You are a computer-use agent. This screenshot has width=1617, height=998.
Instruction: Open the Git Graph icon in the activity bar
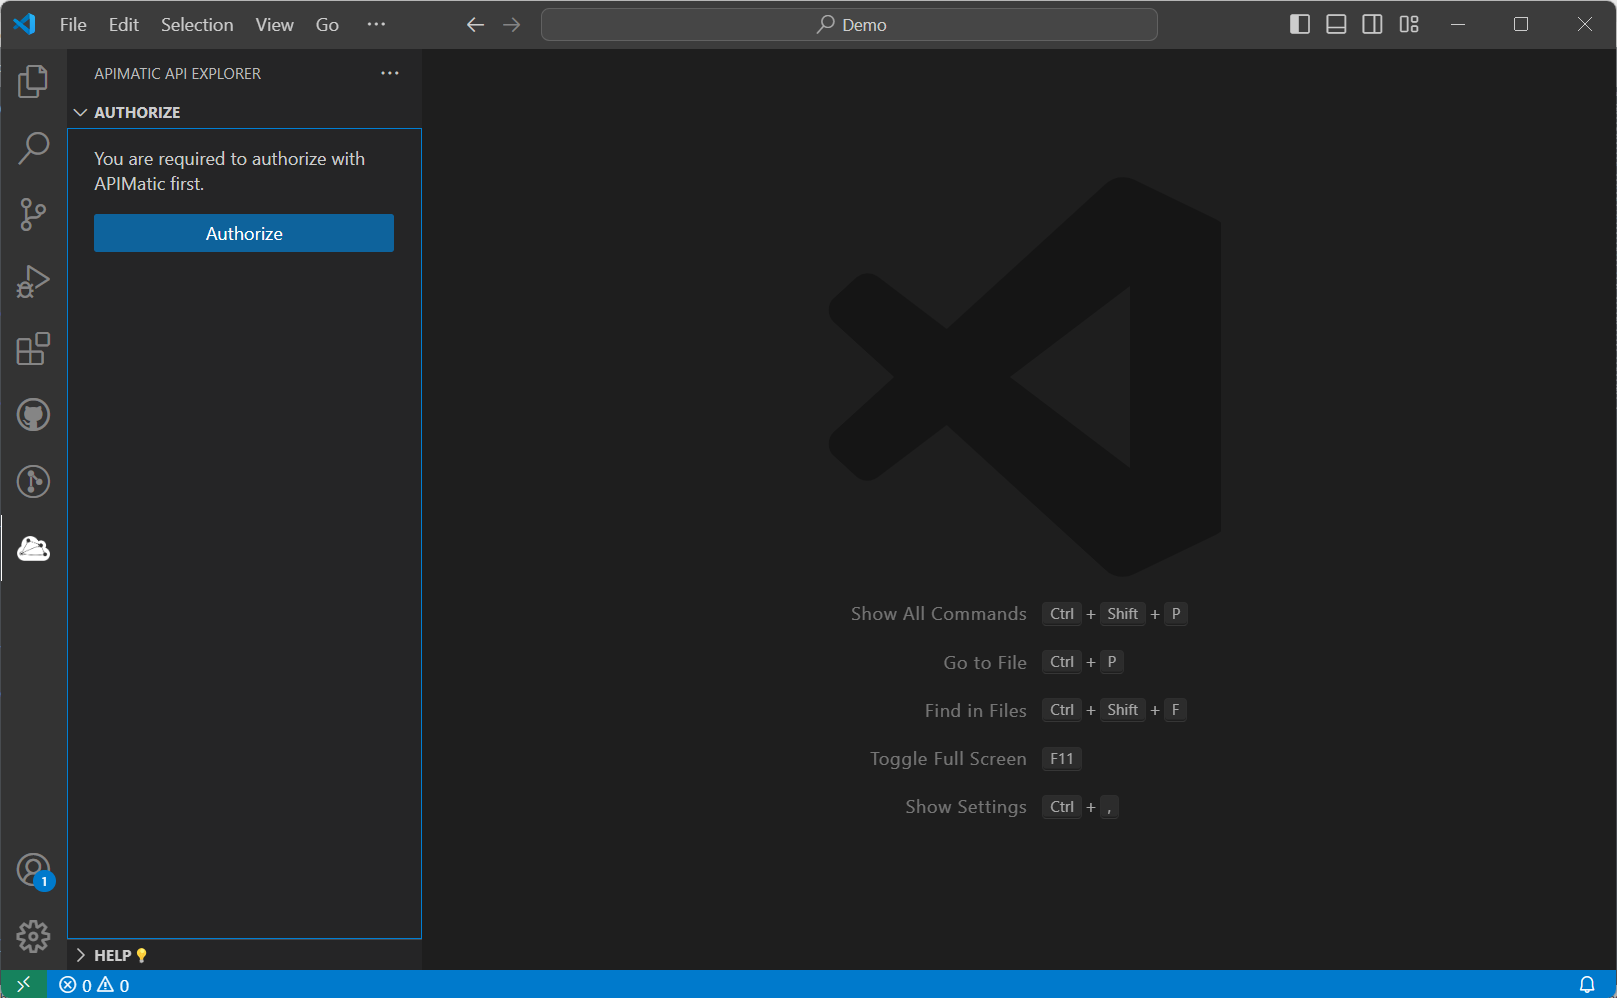[x=33, y=482]
